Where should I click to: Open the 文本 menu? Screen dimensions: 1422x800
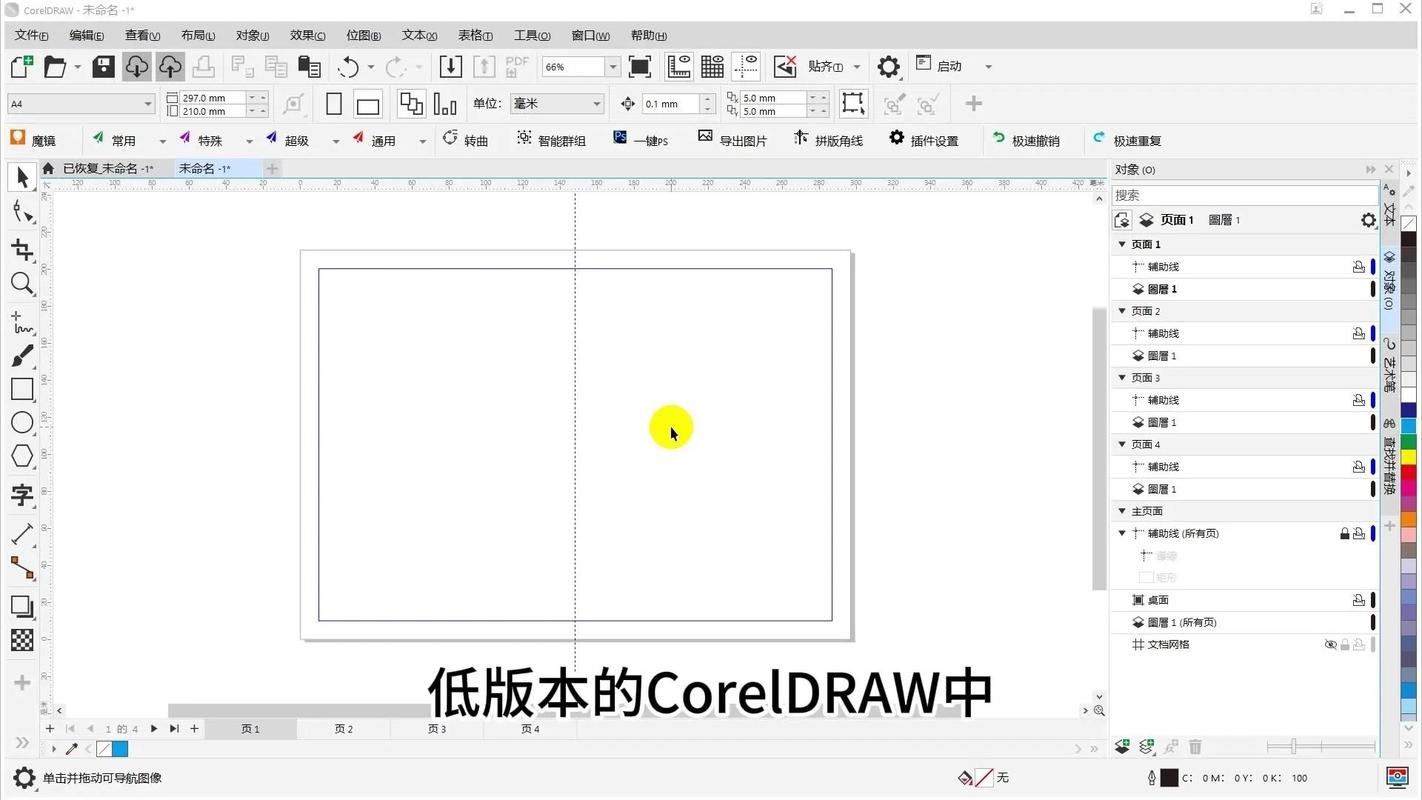(x=418, y=35)
